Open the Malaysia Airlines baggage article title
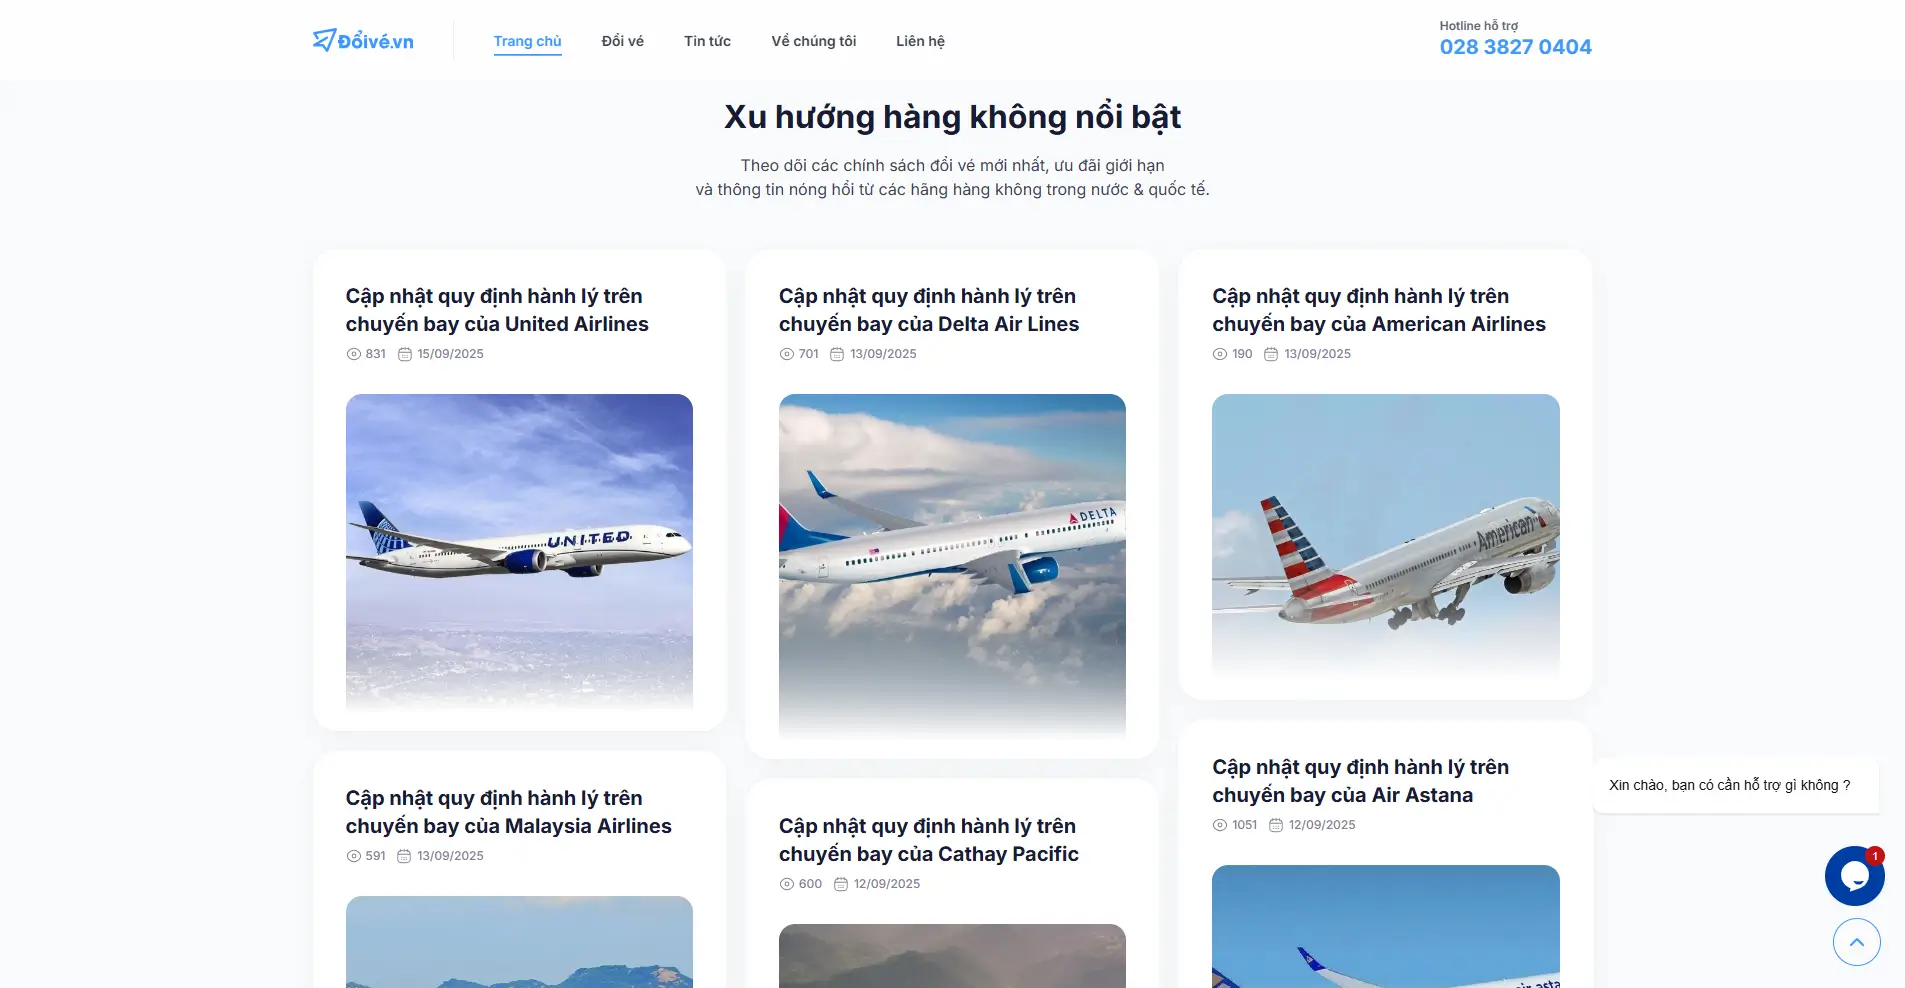Viewport: 1905px width, 988px height. 508,812
